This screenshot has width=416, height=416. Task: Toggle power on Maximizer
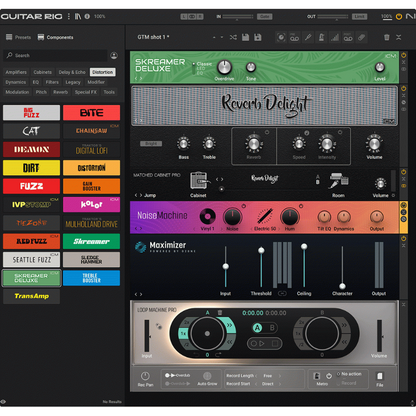pyautogui.click(x=404, y=238)
